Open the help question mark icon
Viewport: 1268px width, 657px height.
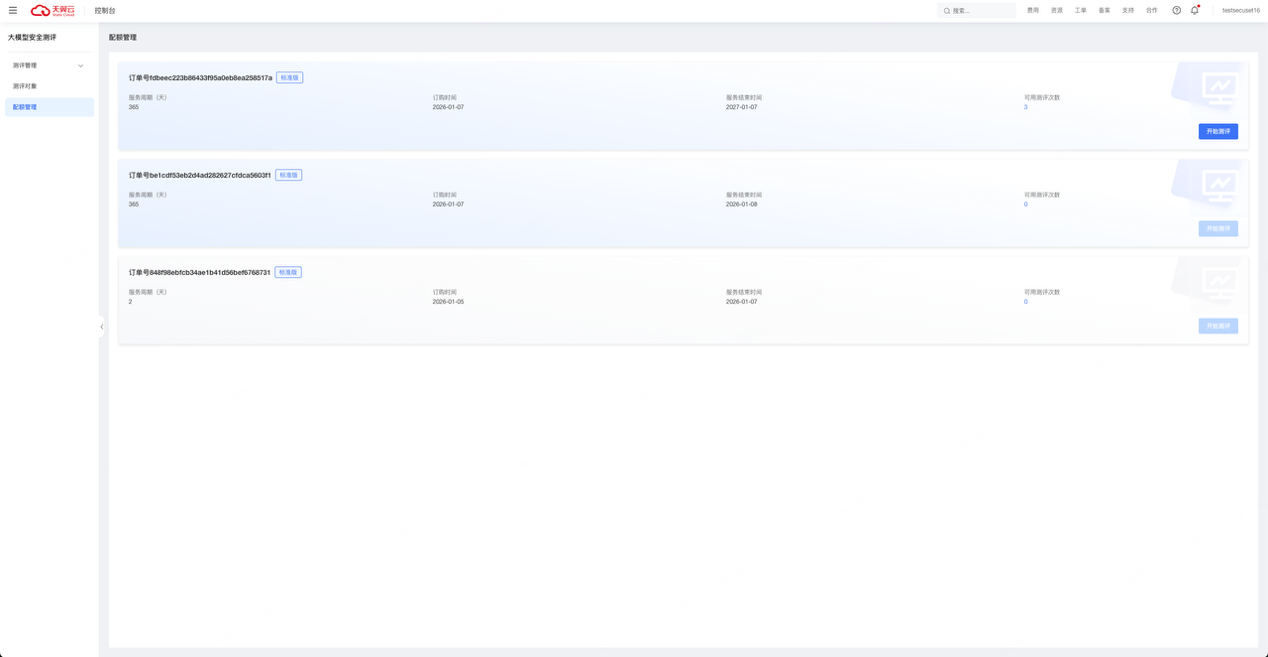(1176, 10)
